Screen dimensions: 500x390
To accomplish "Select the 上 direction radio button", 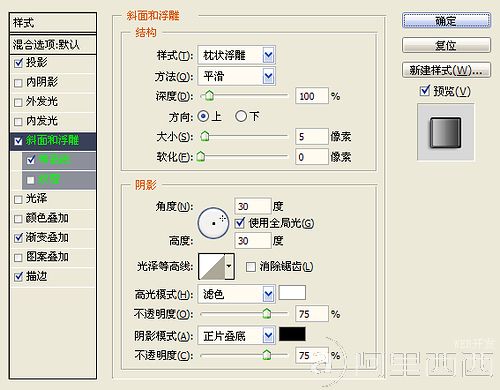I will [x=203, y=116].
